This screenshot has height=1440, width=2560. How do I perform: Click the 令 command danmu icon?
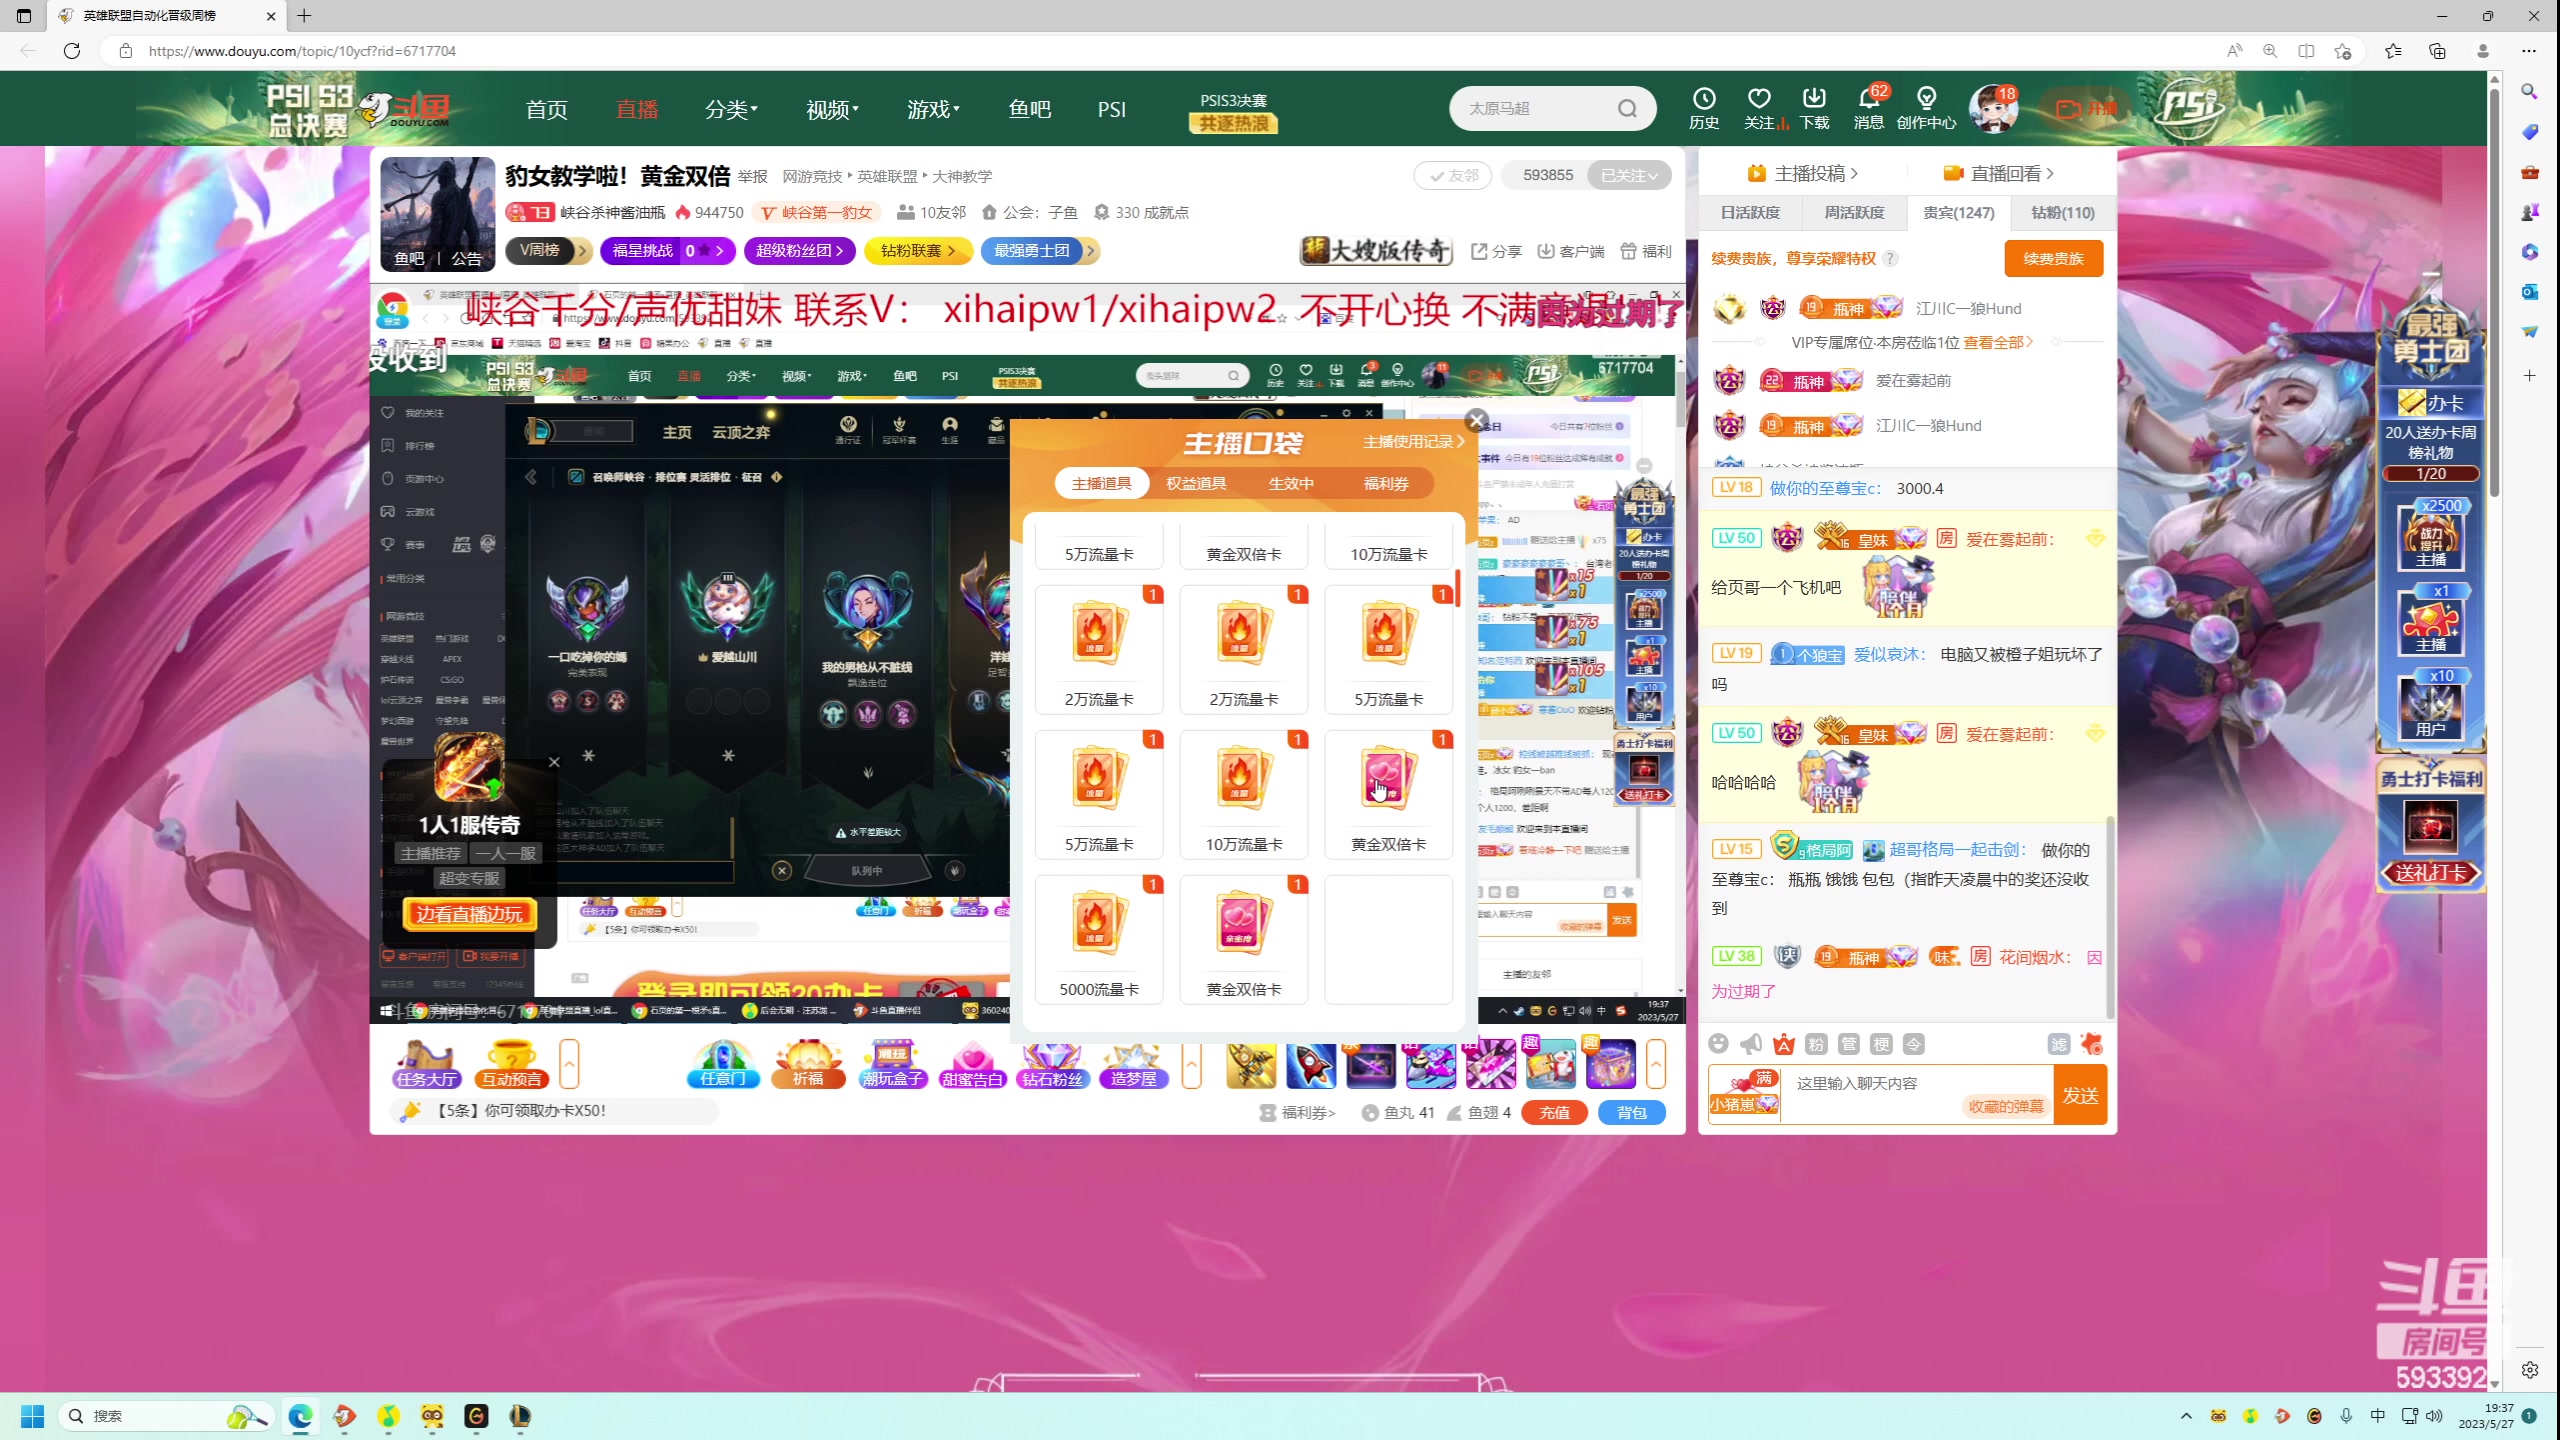click(1913, 1044)
